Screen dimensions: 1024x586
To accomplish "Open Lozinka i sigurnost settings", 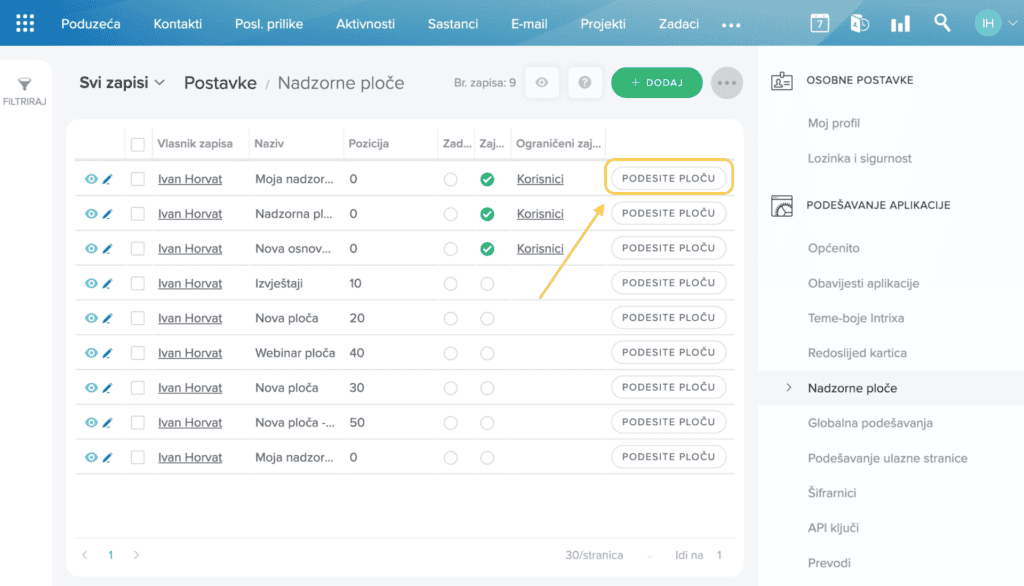I will pos(859,159).
